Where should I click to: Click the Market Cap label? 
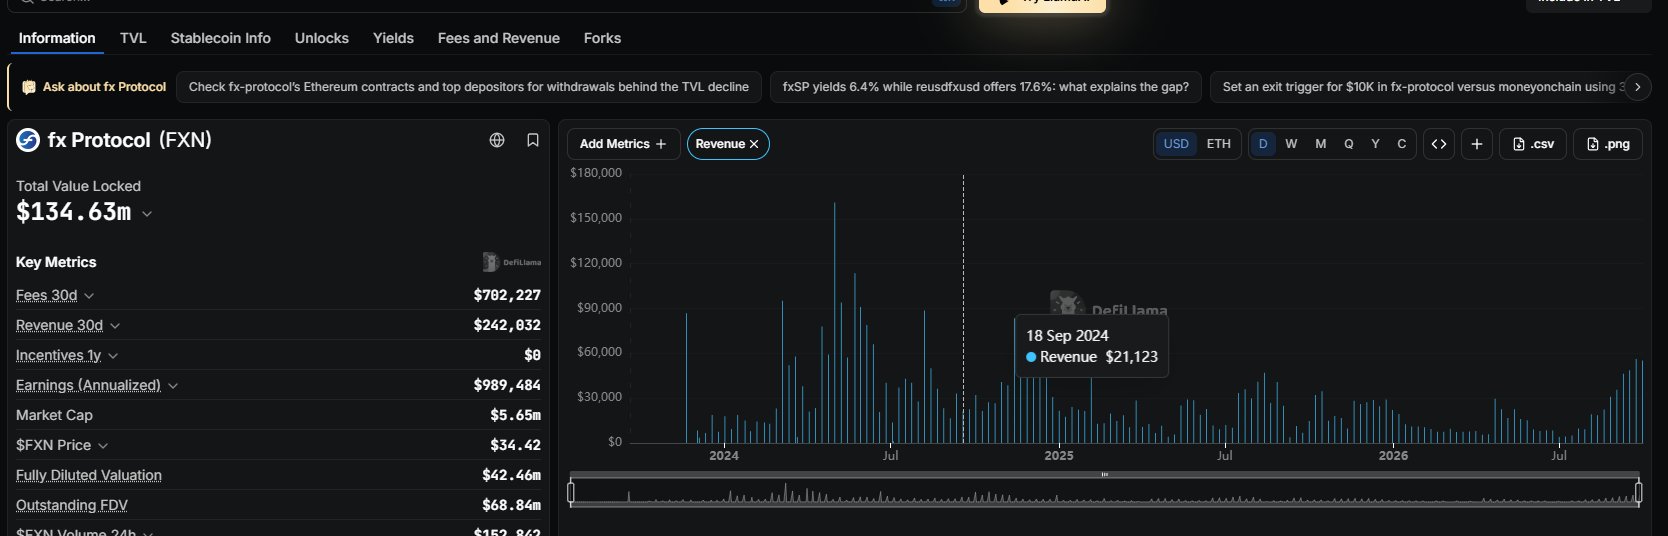tap(54, 415)
